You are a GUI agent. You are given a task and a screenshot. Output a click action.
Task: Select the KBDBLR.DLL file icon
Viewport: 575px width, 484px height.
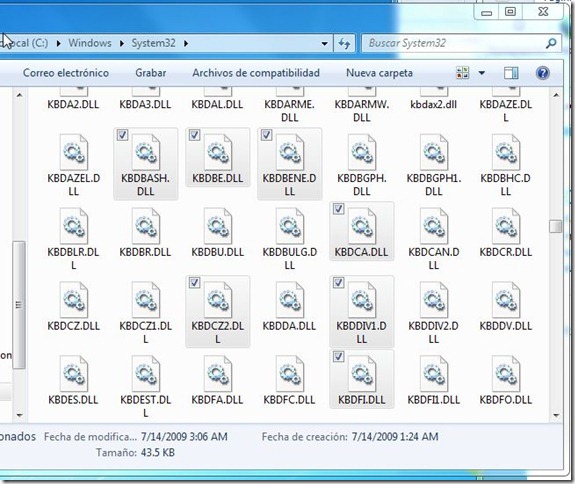click(x=74, y=226)
